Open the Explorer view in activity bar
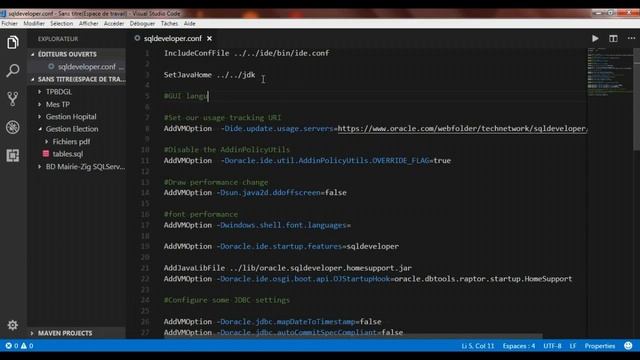This screenshot has height=360, width=640. 13,42
